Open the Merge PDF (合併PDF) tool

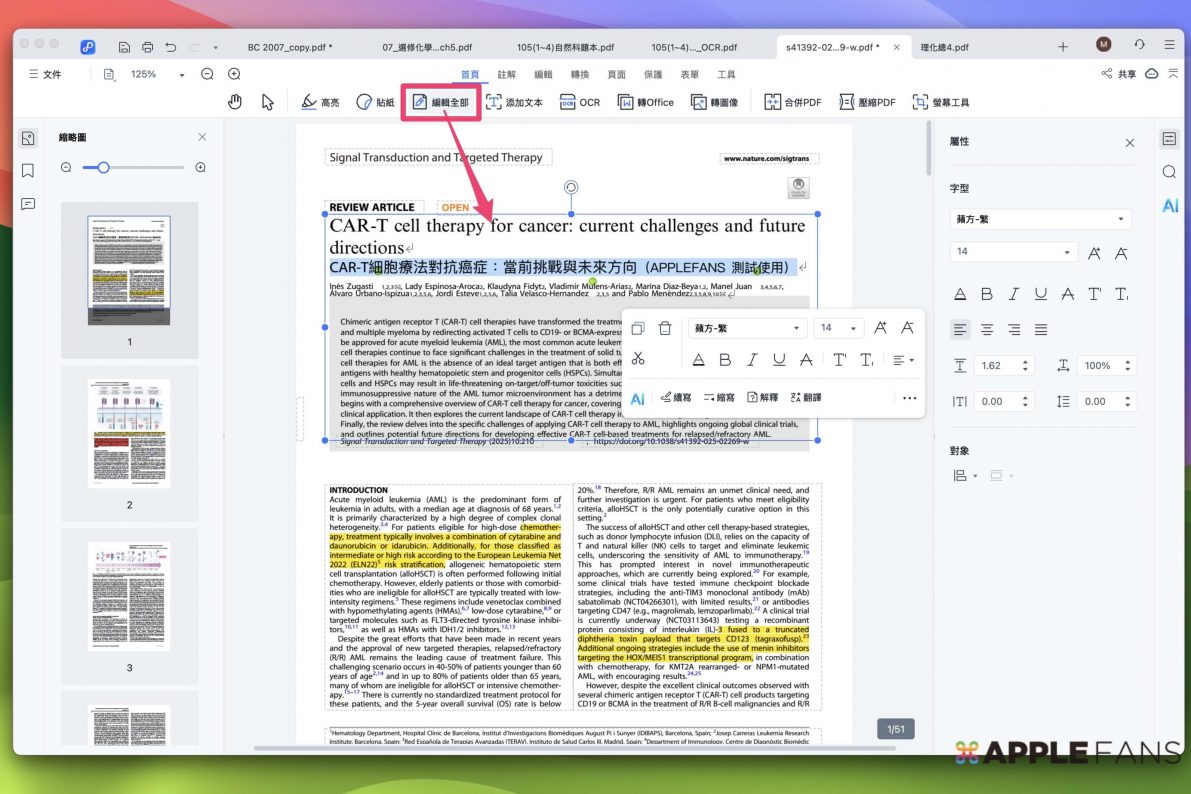click(792, 102)
